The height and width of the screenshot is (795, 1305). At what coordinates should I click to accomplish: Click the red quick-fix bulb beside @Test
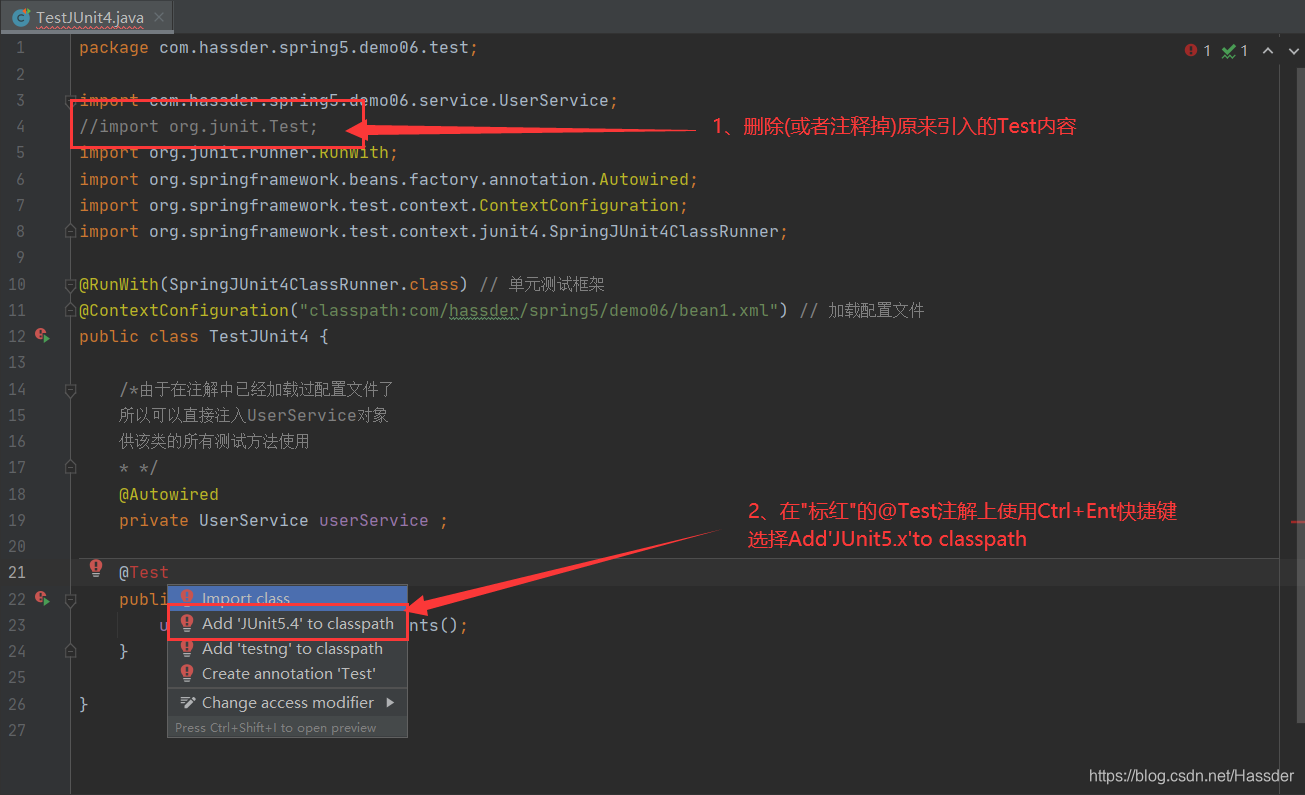pyautogui.click(x=96, y=569)
